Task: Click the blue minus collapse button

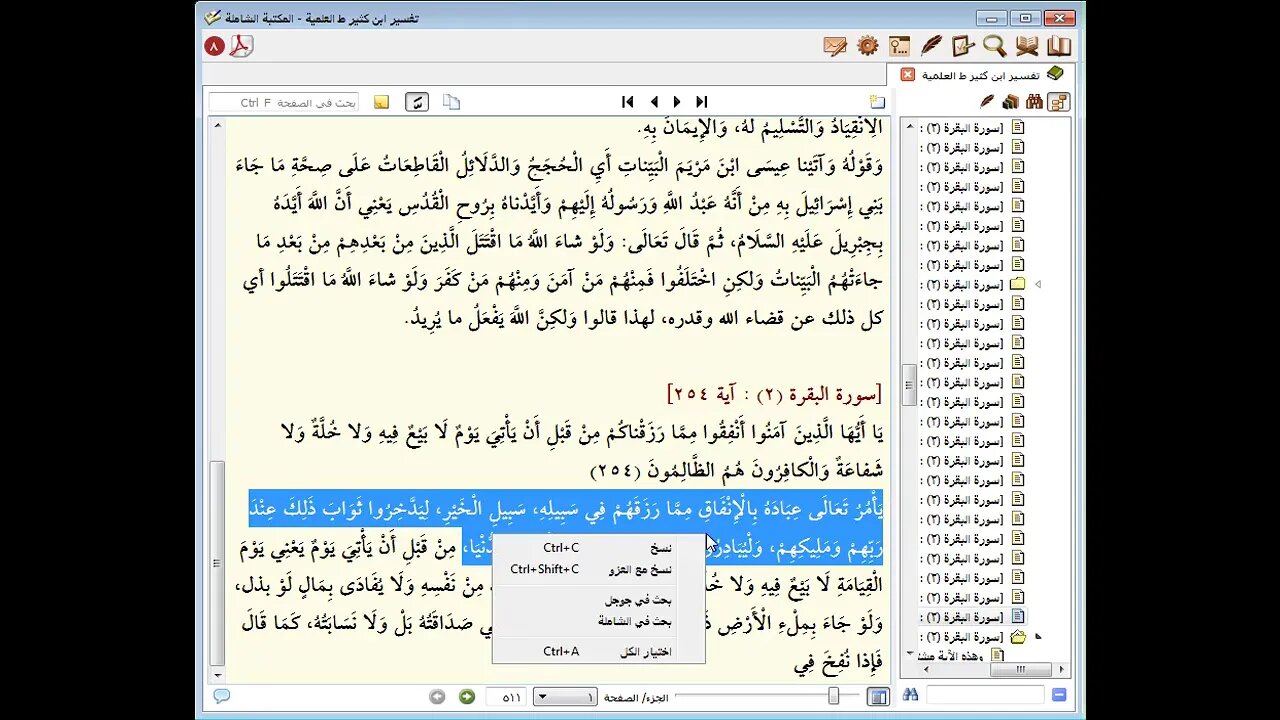Action: coord(1059,695)
